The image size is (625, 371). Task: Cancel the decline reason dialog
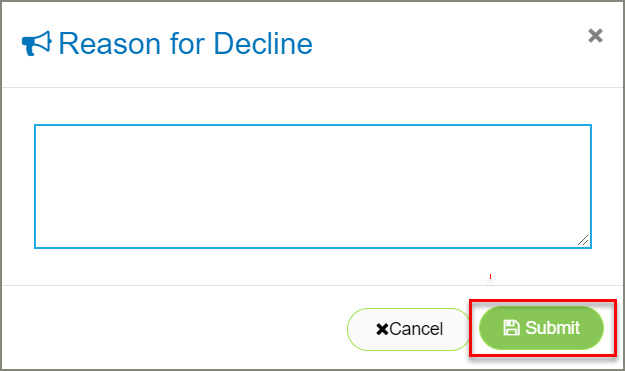(x=409, y=329)
